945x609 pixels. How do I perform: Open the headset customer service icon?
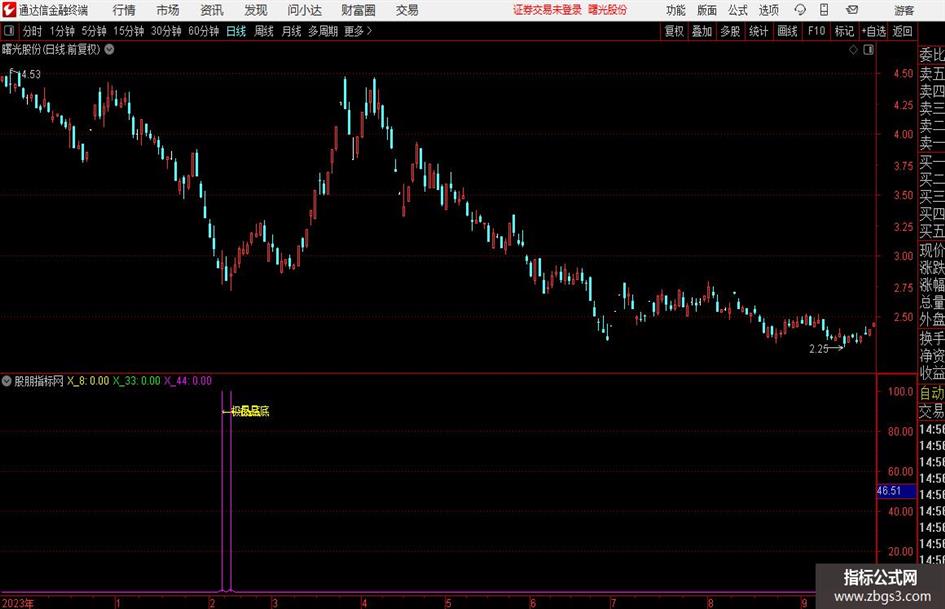coord(800,10)
